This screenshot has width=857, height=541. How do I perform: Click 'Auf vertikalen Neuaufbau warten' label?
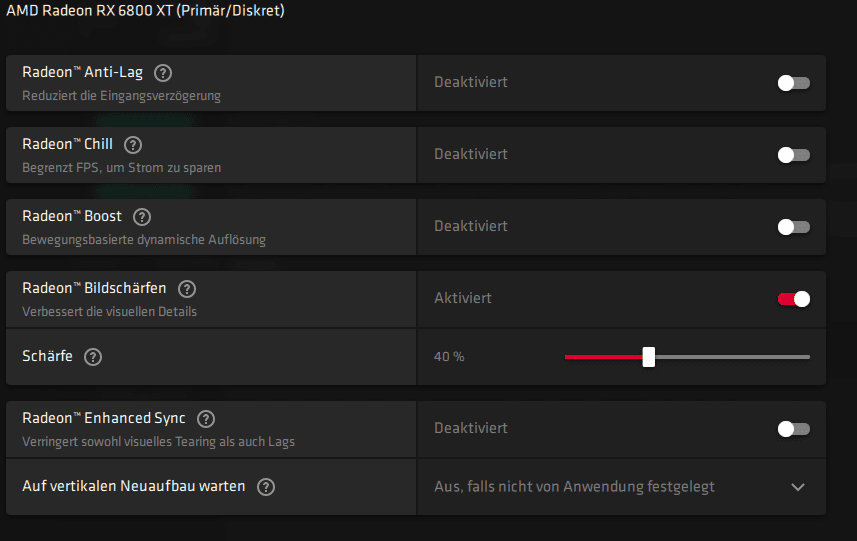(x=134, y=486)
